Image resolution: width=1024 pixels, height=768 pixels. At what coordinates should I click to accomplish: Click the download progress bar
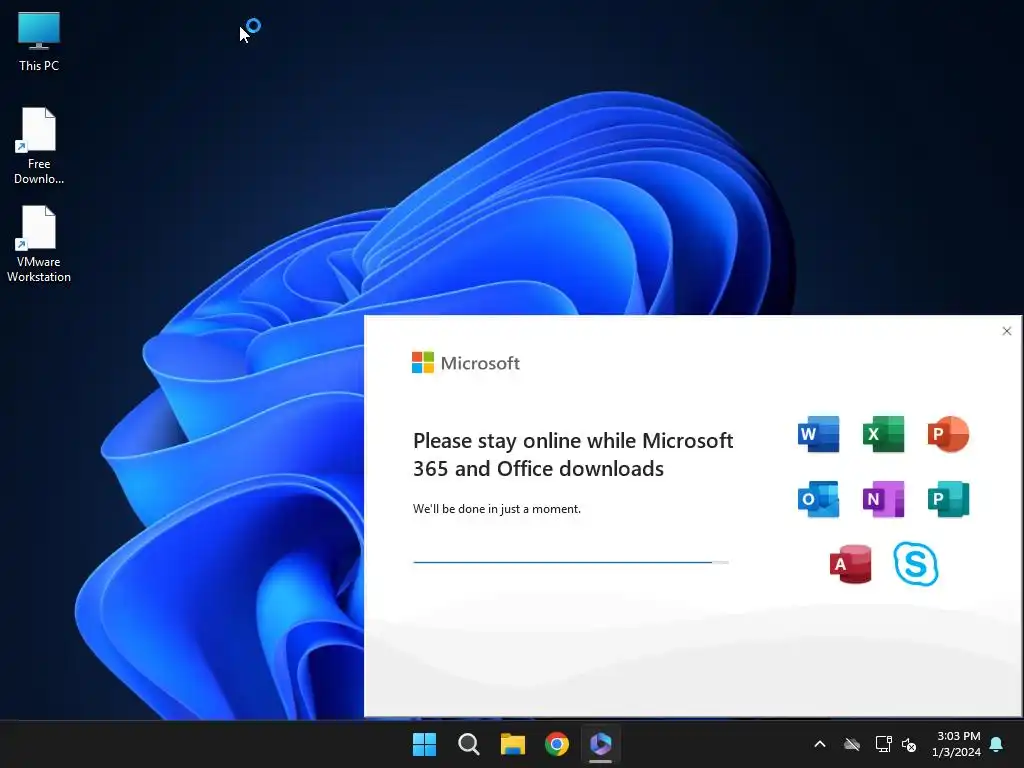pos(571,562)
